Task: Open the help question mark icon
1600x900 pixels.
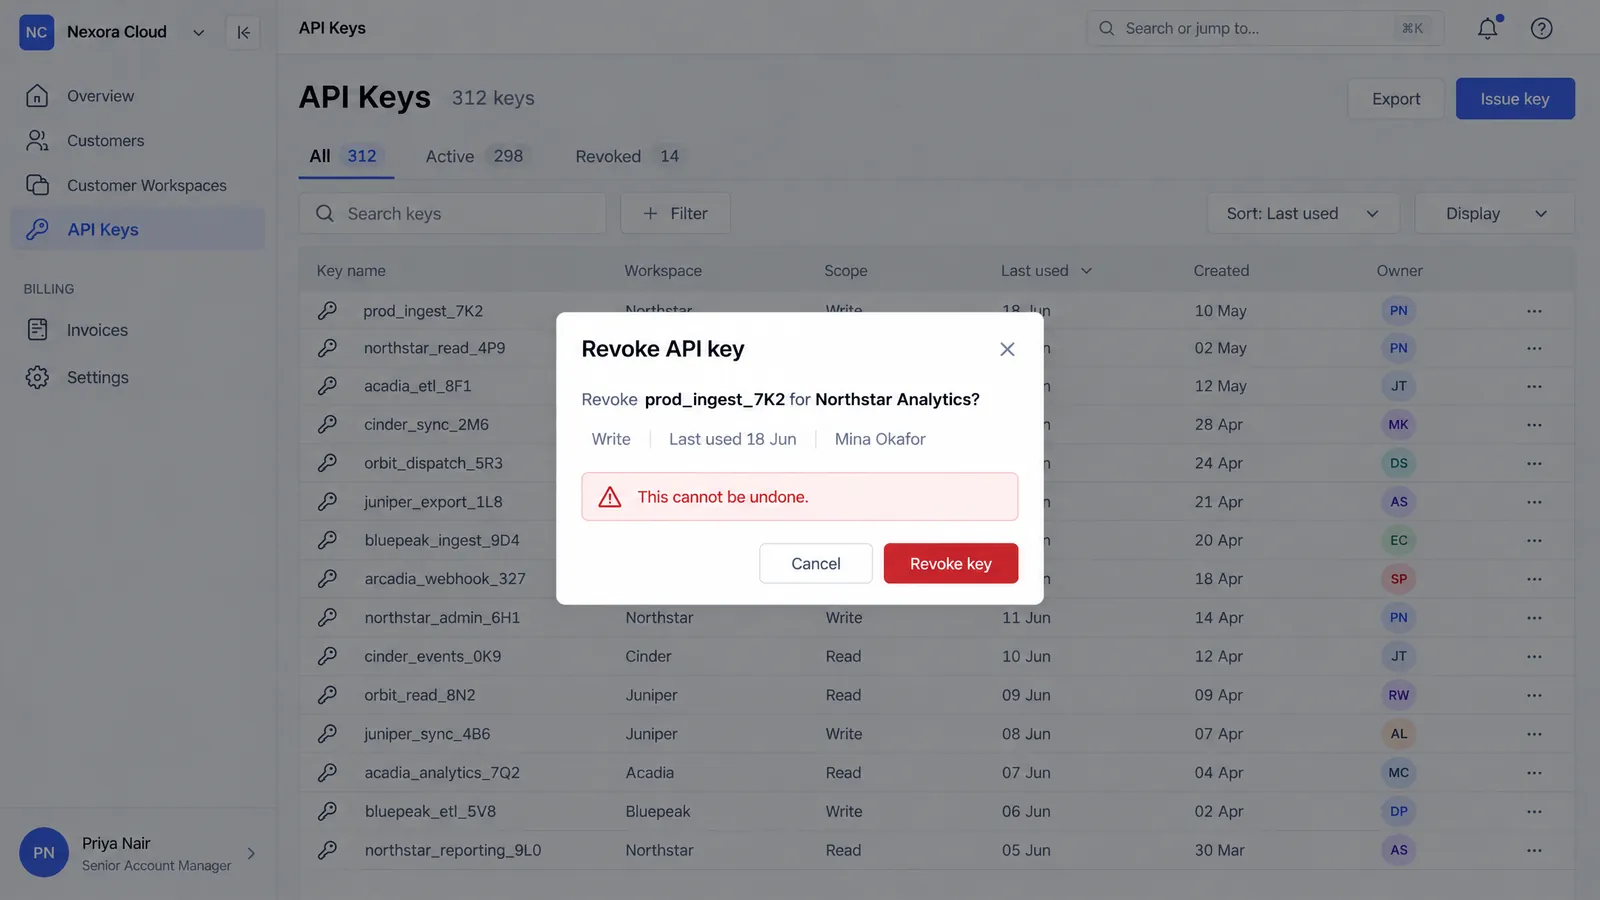Action: 1542,28
